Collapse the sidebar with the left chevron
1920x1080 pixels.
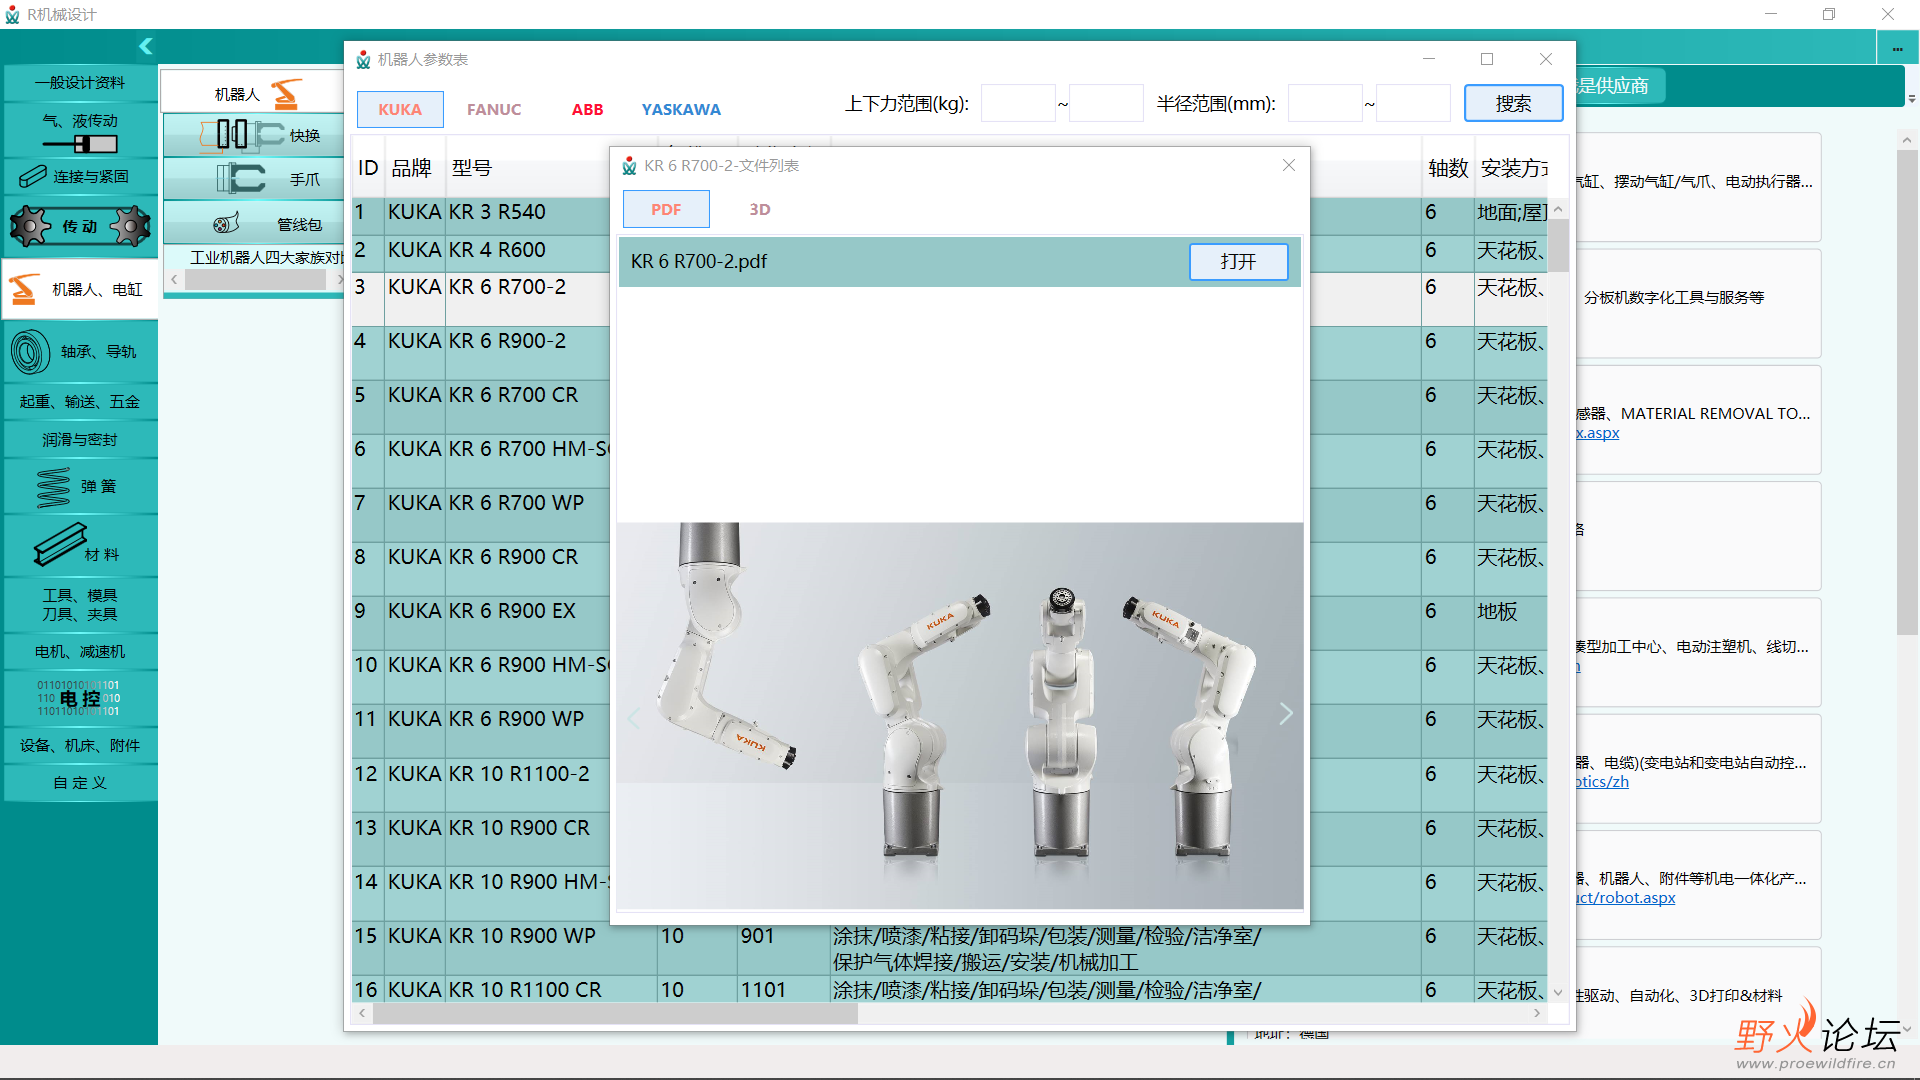[146, 46]
